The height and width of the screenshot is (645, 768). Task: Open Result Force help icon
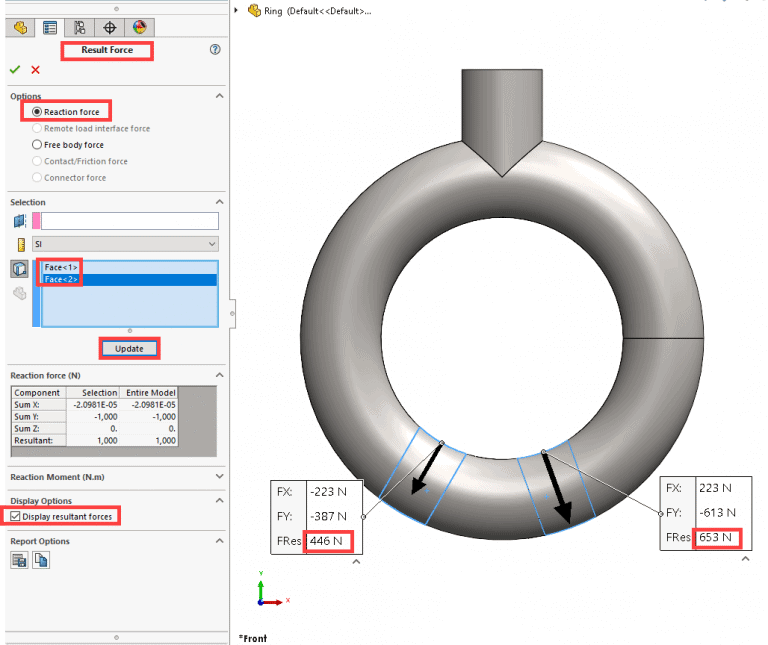(x=215, y=49)
